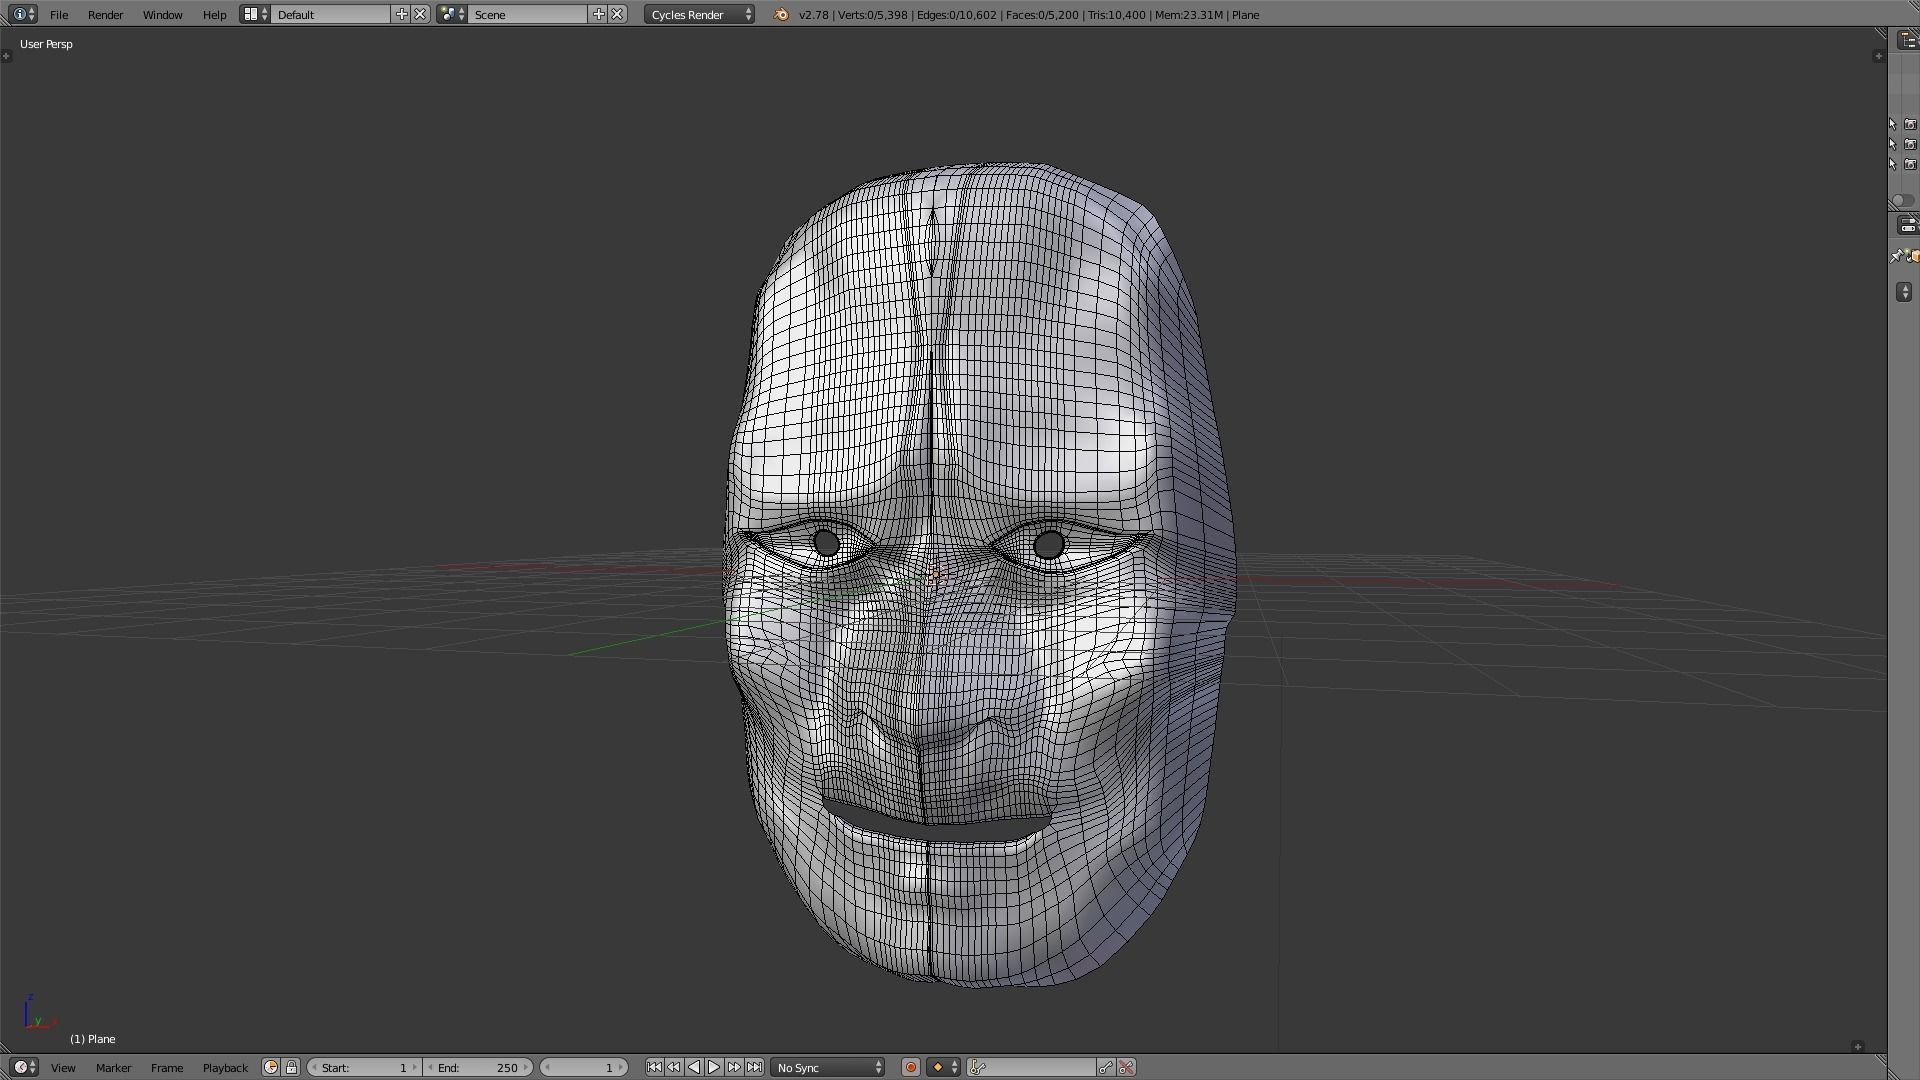
Task: Play the animation forward
Action: pyautogui.click(x=714, y=1067)
